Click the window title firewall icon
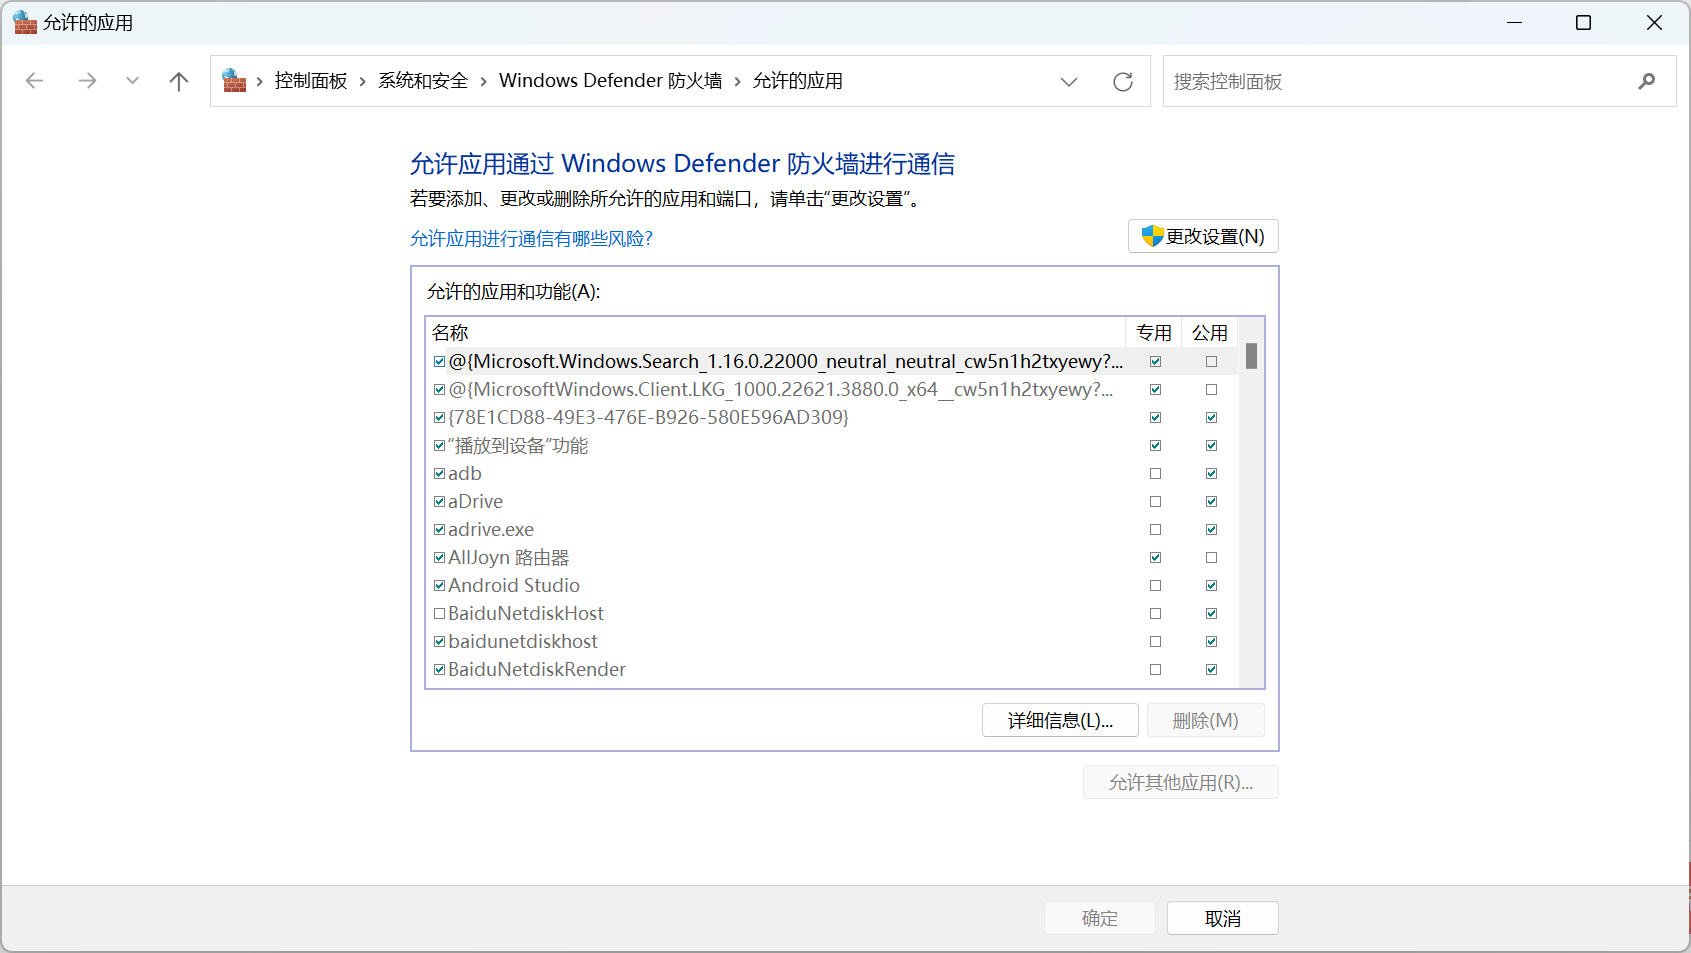 [x=25, y=22]
